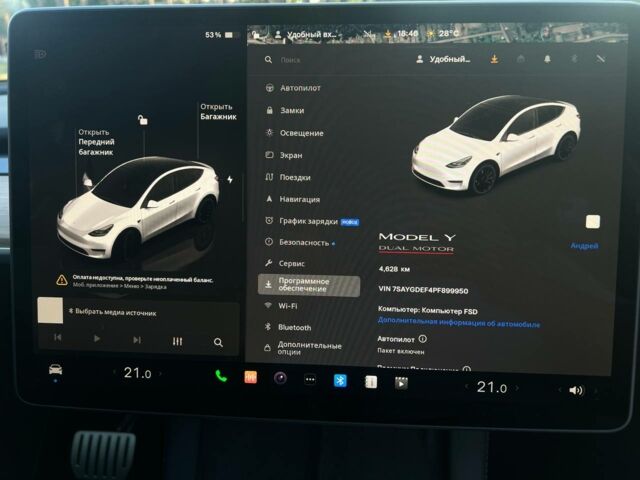Open the notebook manual app icon

click(371, 382)
